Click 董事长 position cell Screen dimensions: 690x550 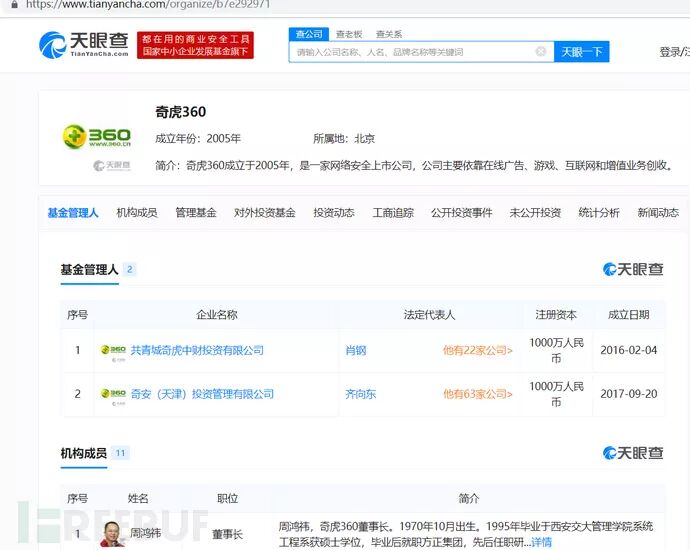[227, 534]
